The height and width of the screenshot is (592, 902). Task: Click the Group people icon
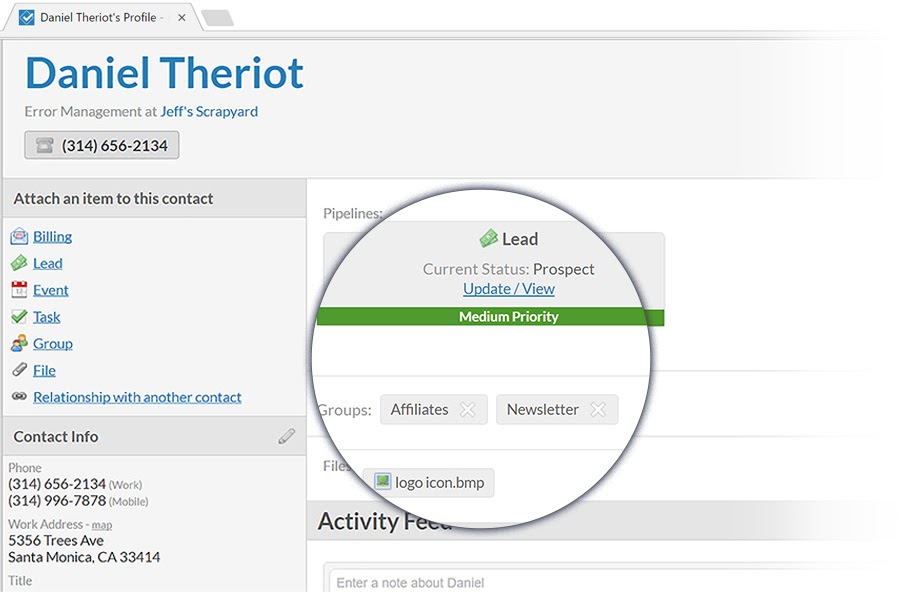pos(19,344)
